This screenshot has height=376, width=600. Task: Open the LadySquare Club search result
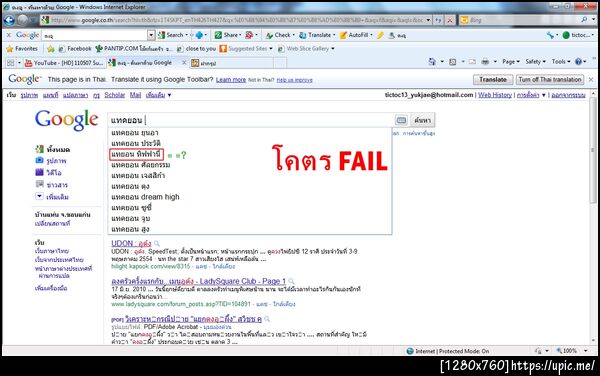199,282
